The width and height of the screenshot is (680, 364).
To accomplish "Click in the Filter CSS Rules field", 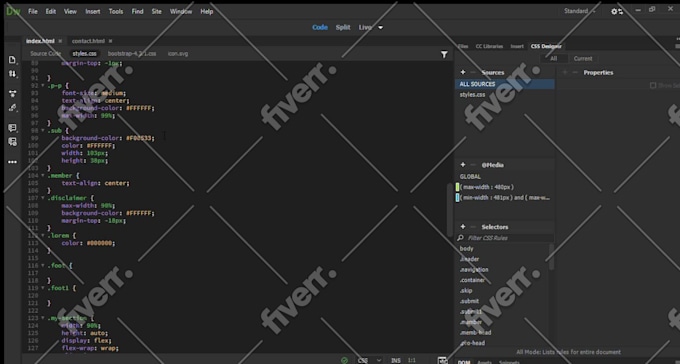I will point(509,238).
